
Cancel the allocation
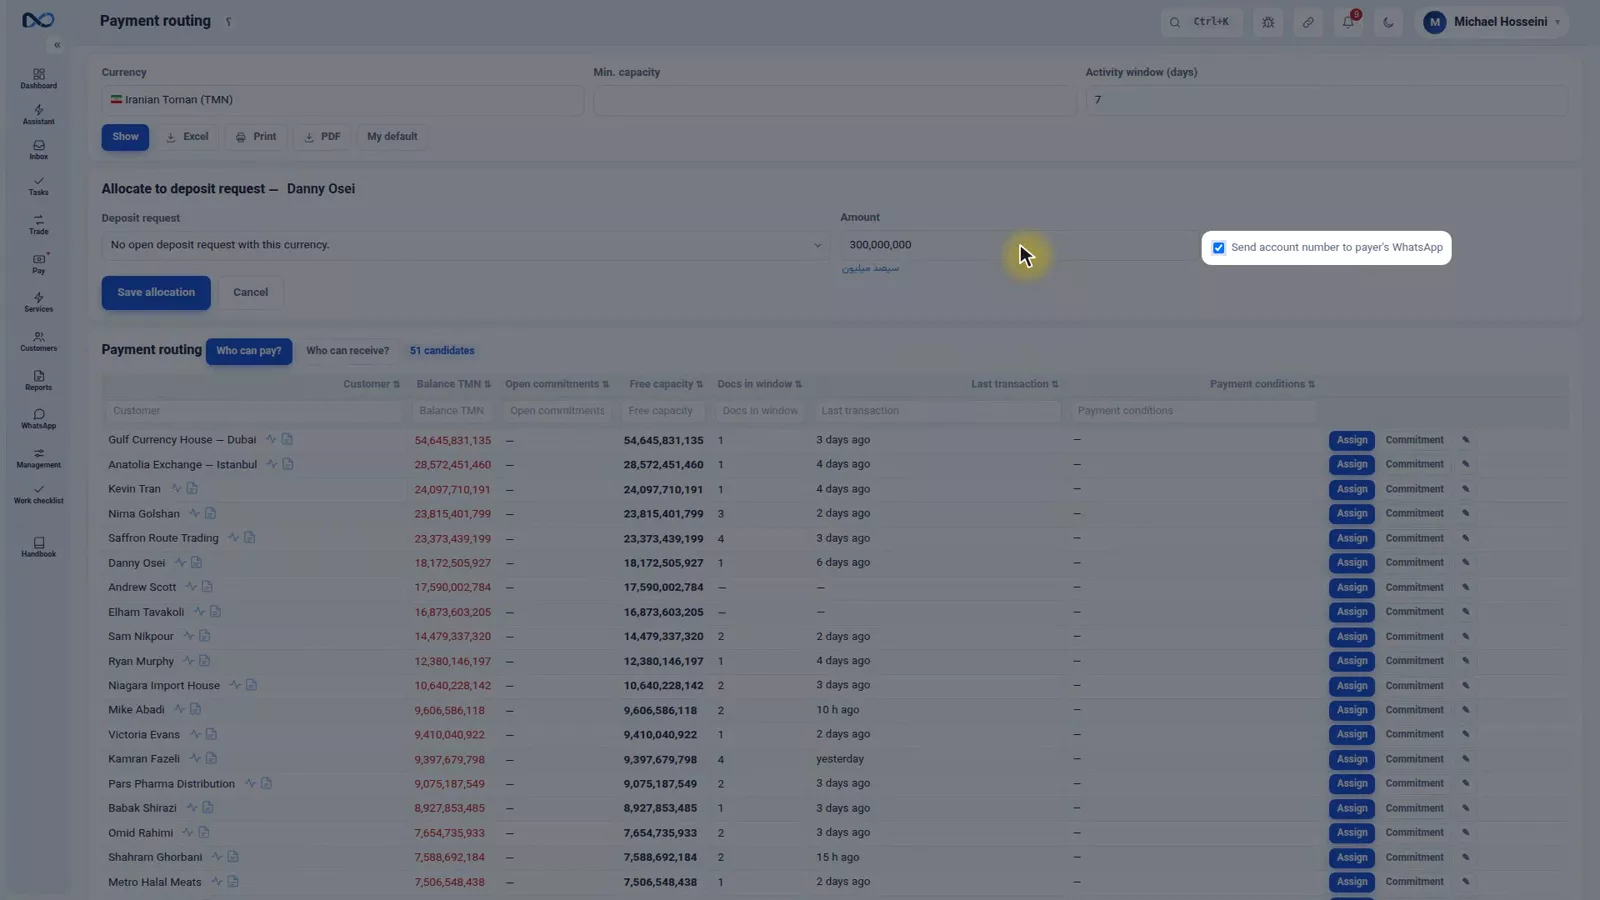click(x=250, y=293)
